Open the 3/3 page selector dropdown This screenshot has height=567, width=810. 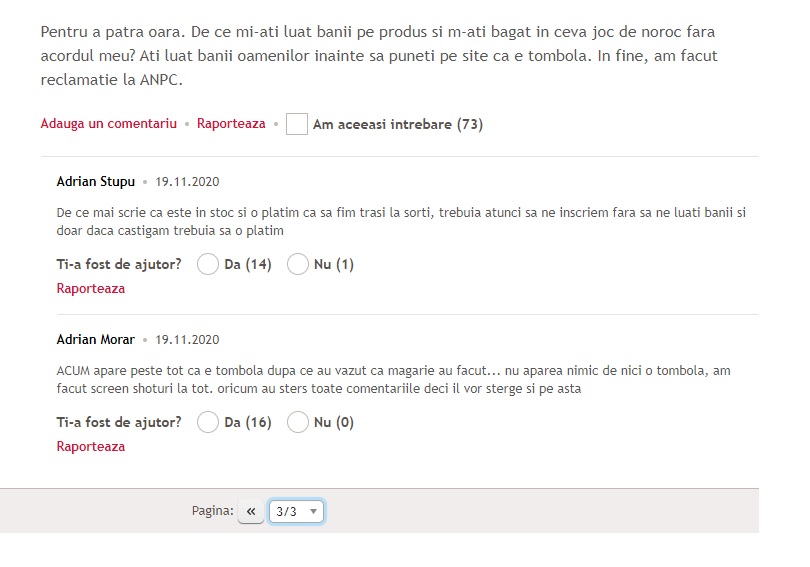point(297,512)
